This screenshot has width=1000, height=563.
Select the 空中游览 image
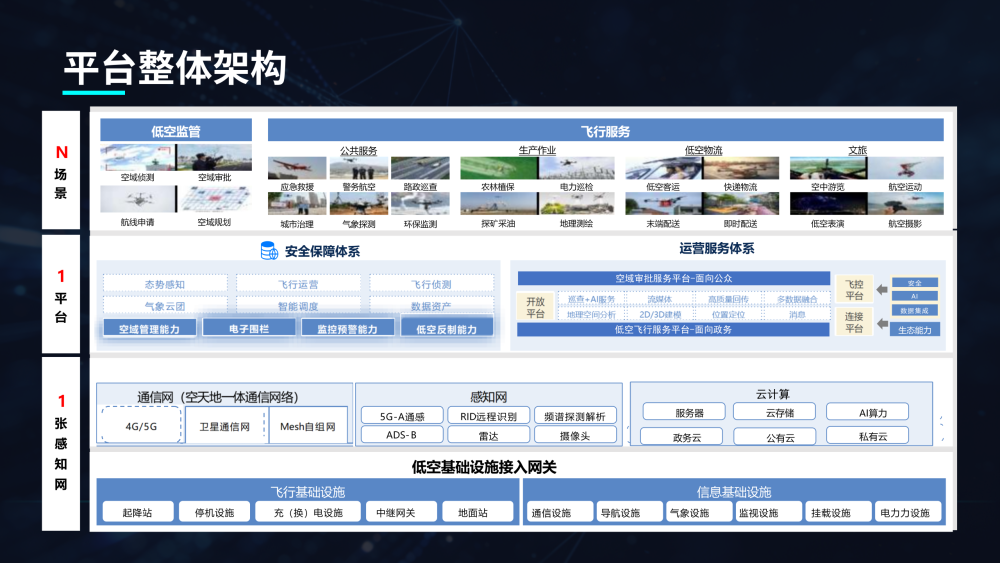pyautogui.click(x=828, y=168)
